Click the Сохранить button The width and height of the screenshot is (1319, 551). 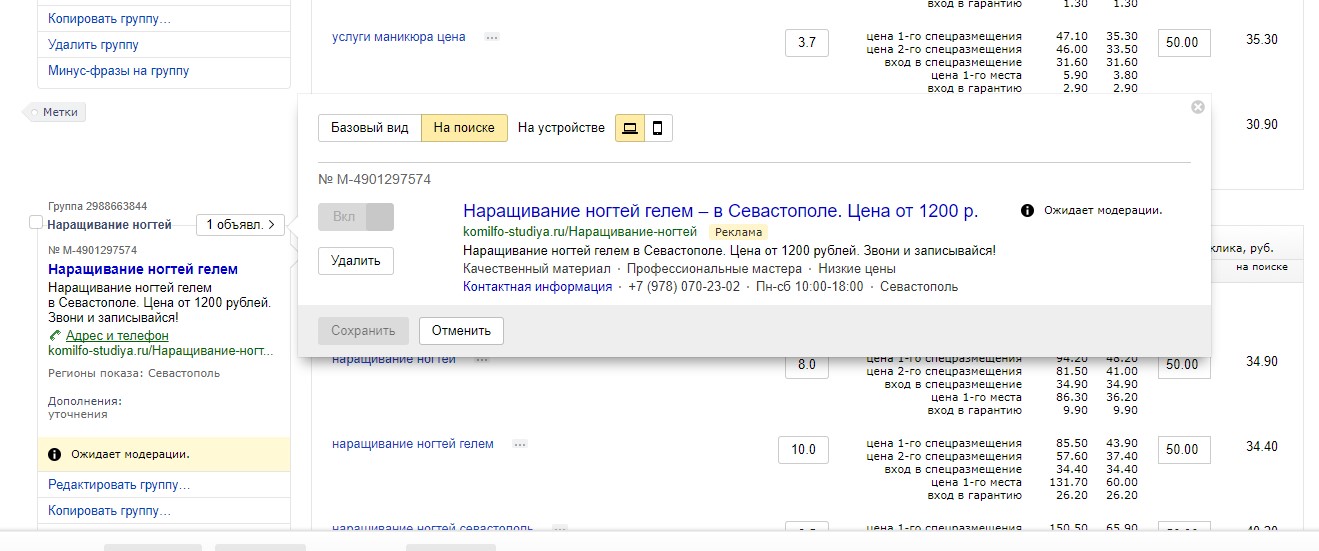[x=363, y=331]
